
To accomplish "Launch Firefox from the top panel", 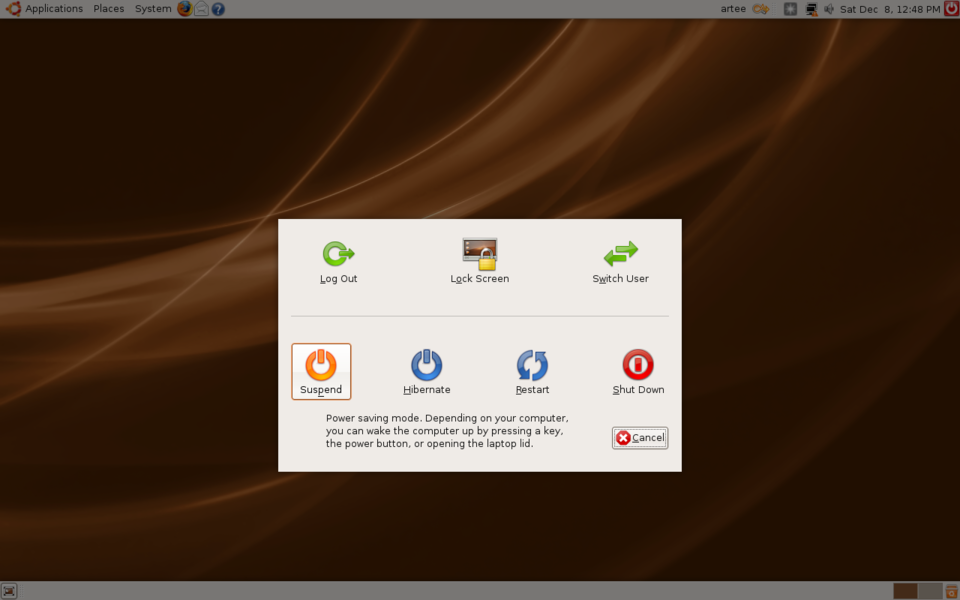I will click(184, 9).
